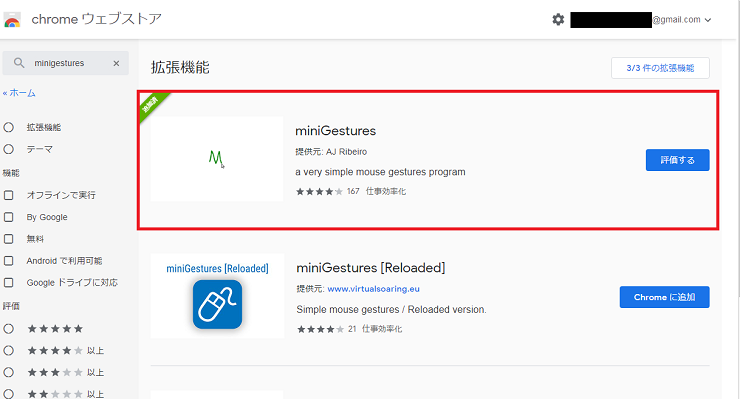Open the miniGestures [Reloaded] mouse icon thumbnail

(217, 296)
